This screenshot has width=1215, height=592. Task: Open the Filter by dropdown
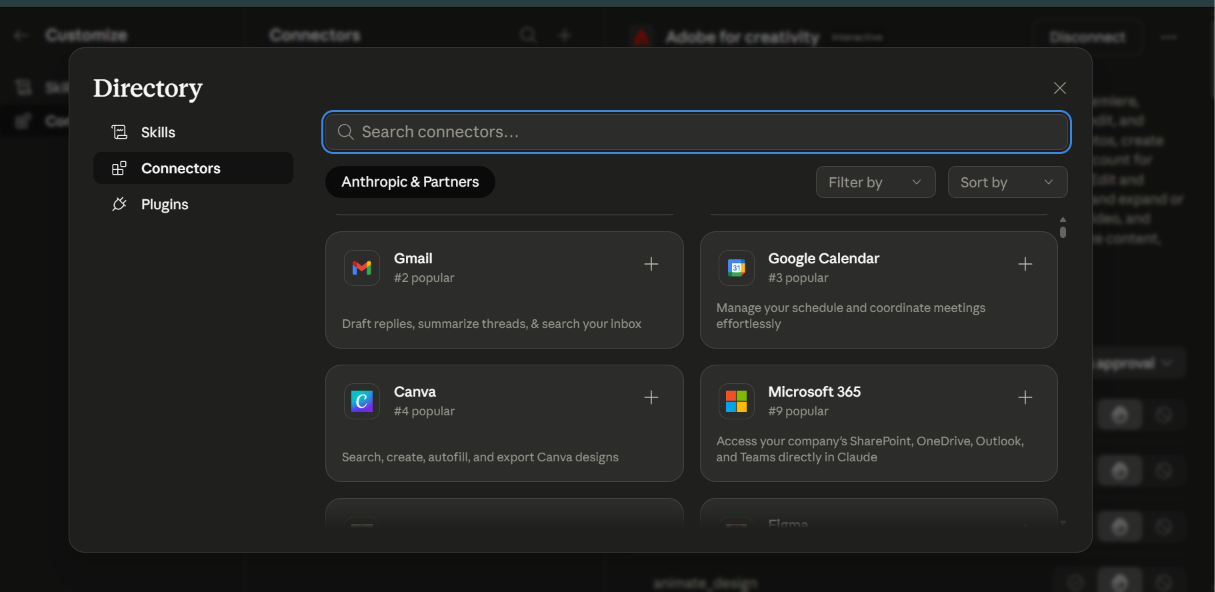[876, 182]
